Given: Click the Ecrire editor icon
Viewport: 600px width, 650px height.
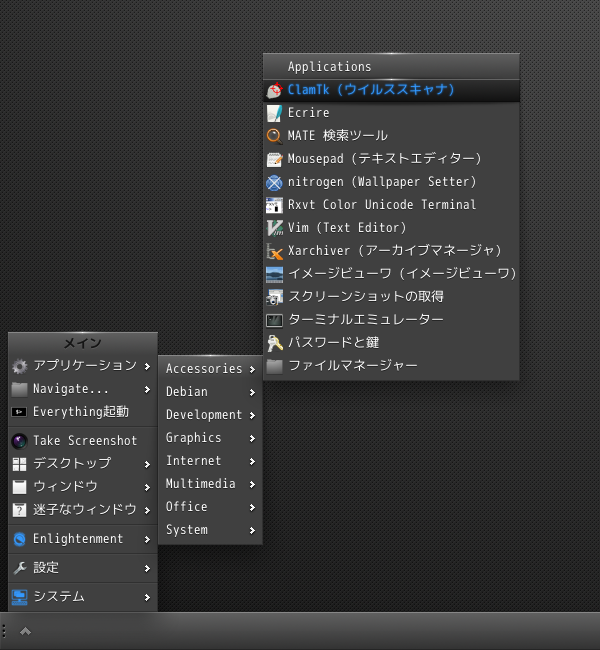Looking at the screenshot, I should click(274, 113).
